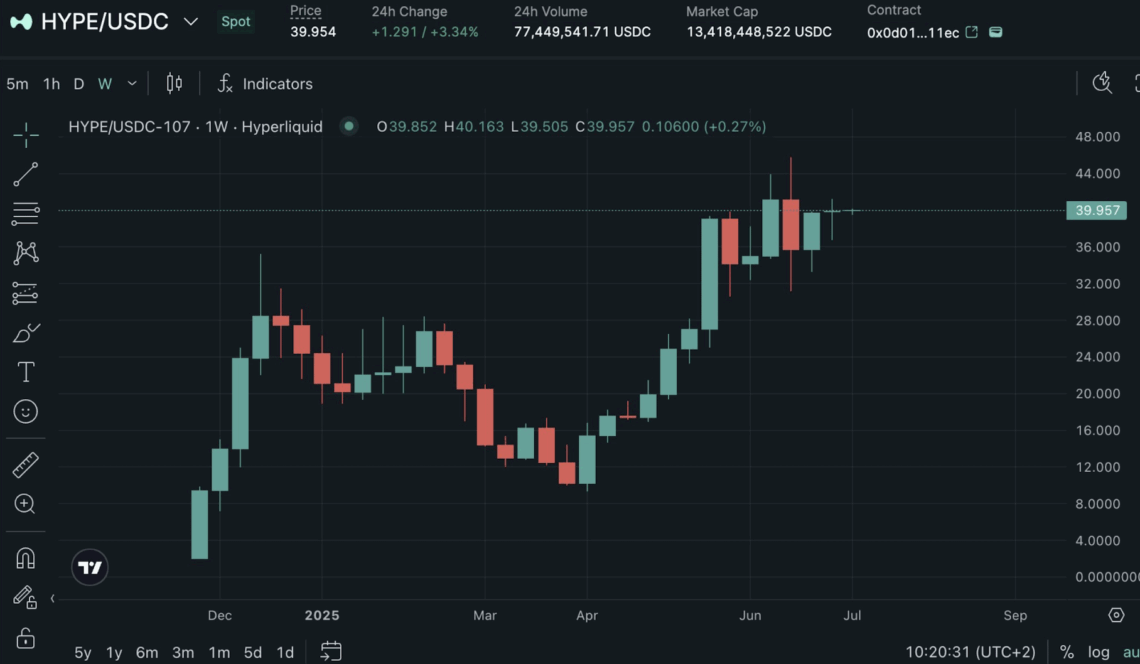Enable magnet mode for drawings

click(x=25, y=558)
